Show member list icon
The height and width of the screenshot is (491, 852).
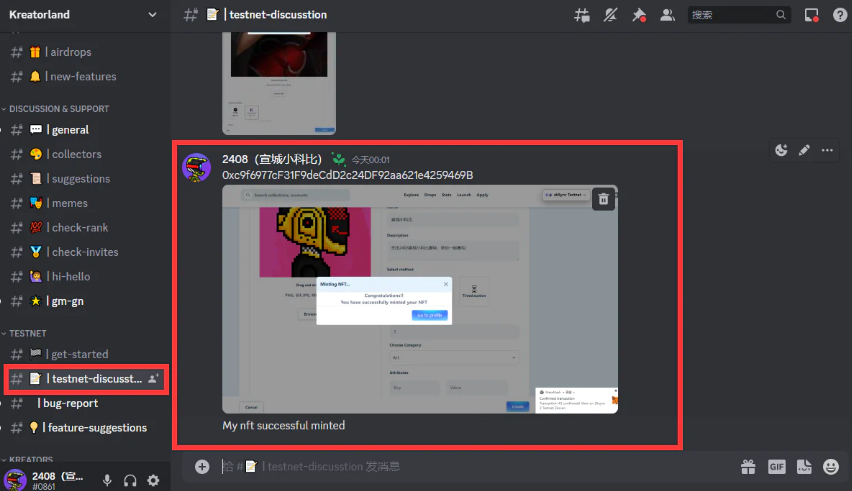tap(667, 15)
